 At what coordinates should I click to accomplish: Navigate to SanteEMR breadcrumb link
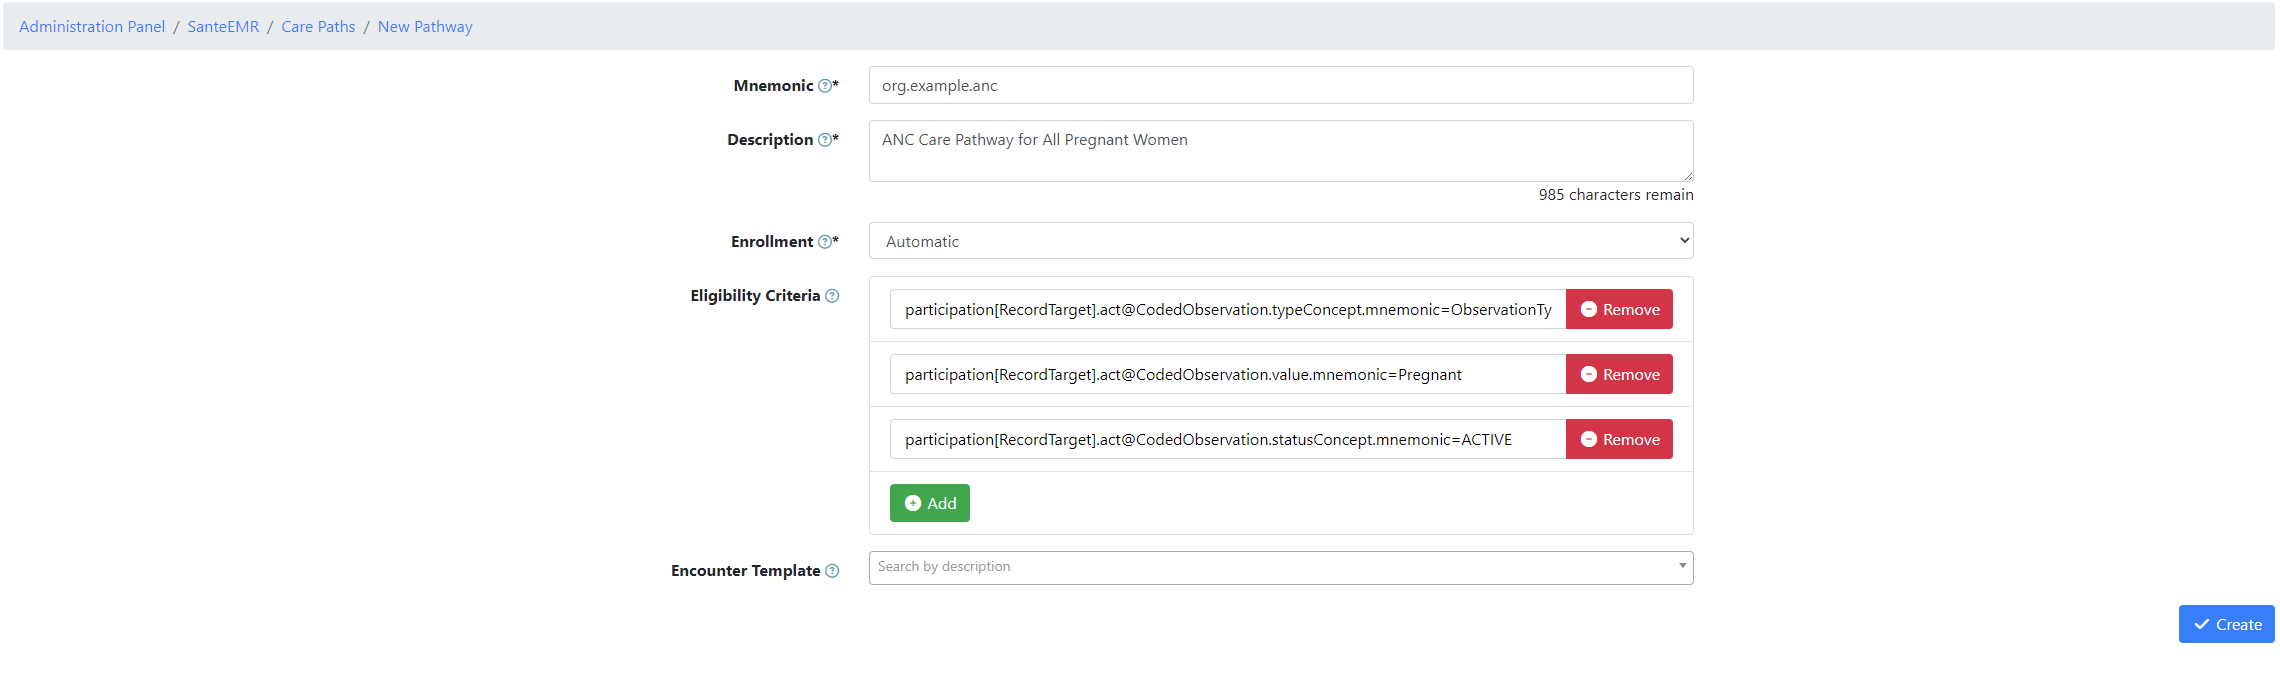point(223,27)
